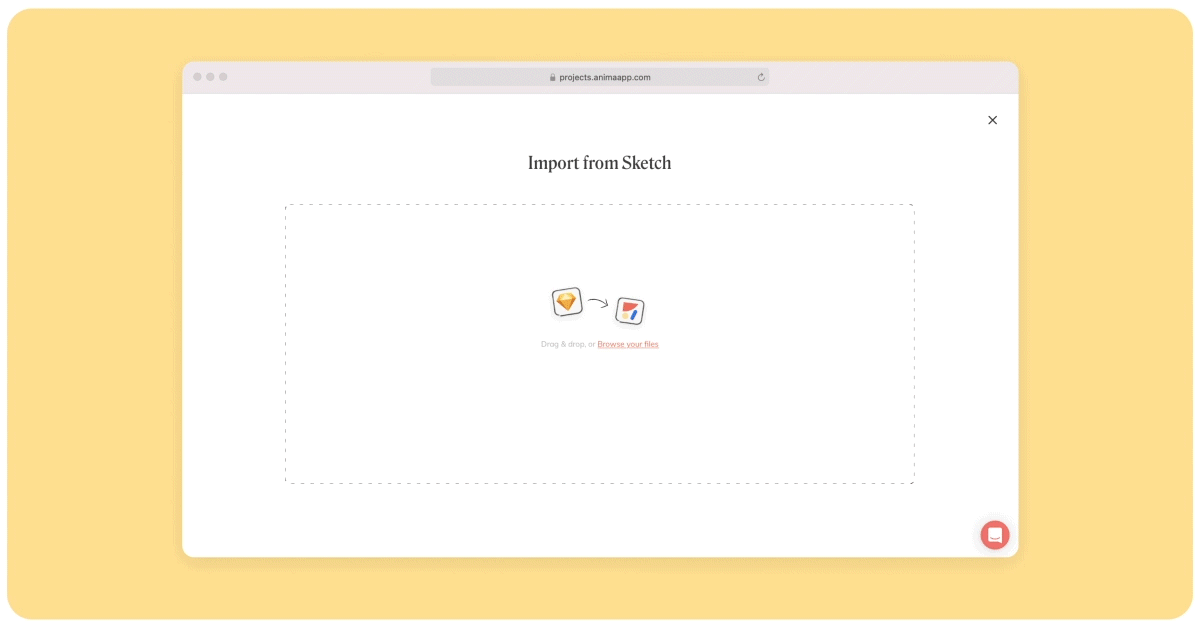
Task: Close the Import from Sketch dialog
Action: coord(992,120)
